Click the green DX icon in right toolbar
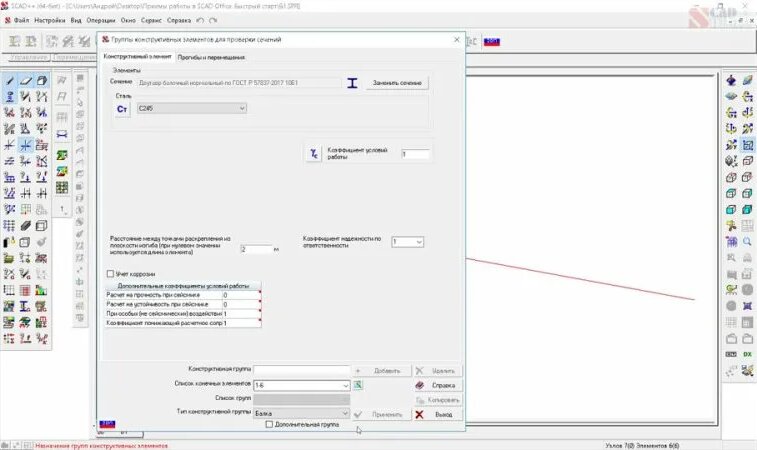This screenshot has height=450, width=757. coord(747,354)
